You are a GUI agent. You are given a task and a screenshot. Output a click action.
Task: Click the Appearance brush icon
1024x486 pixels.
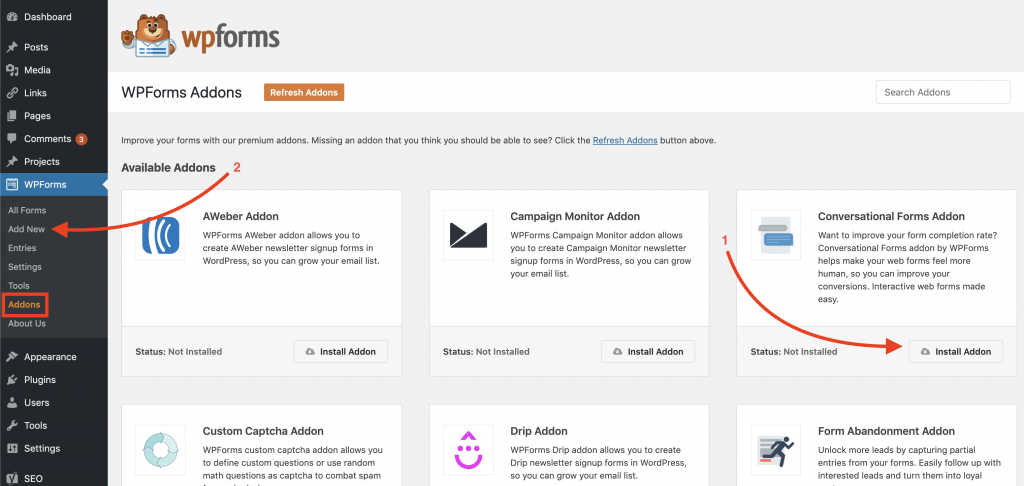[x=12, y=357]
